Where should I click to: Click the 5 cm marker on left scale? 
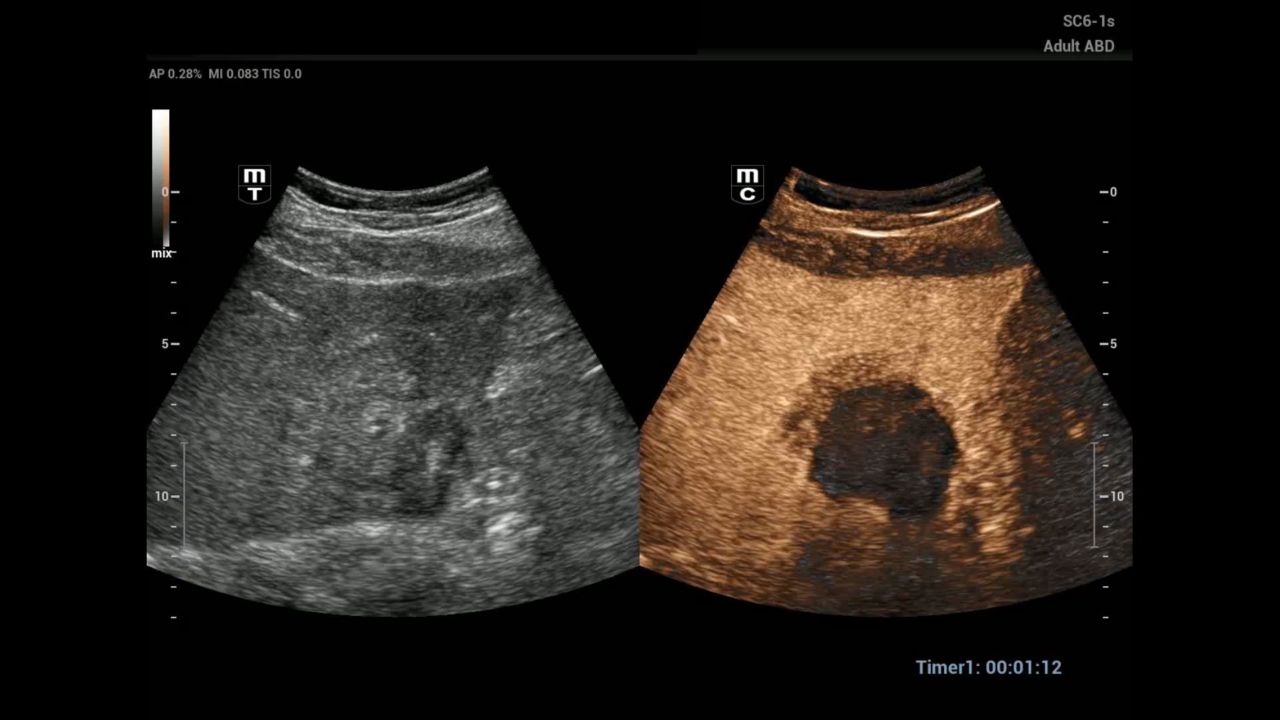point(167,344)
